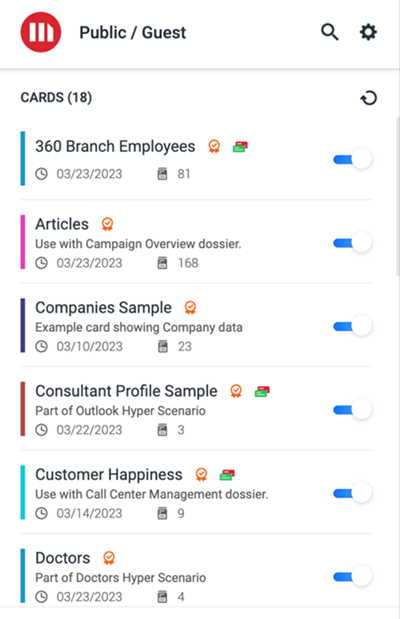Click the vertical scrollbar on the right
This screenshot has height=619, width=400.
click(x=398, y=196)
